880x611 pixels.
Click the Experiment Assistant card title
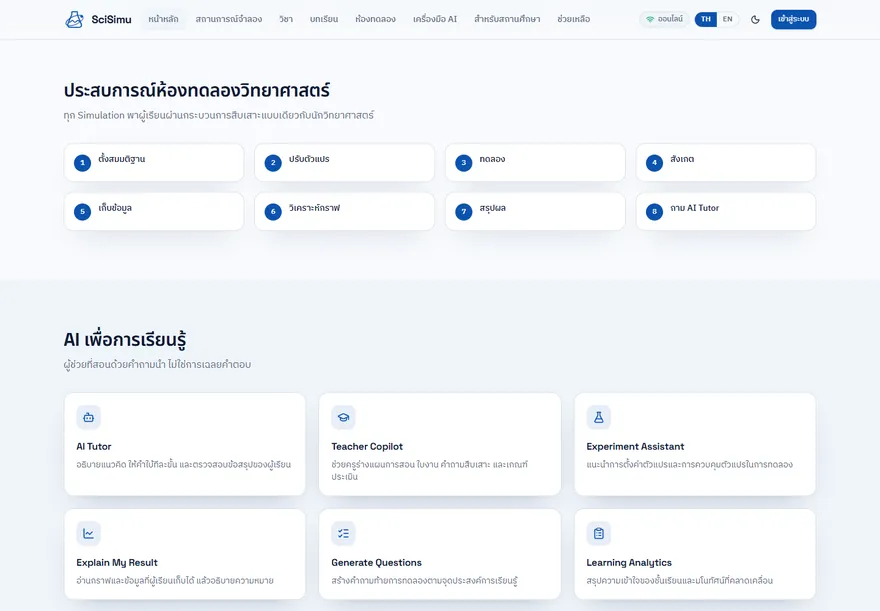pos(635,447)
